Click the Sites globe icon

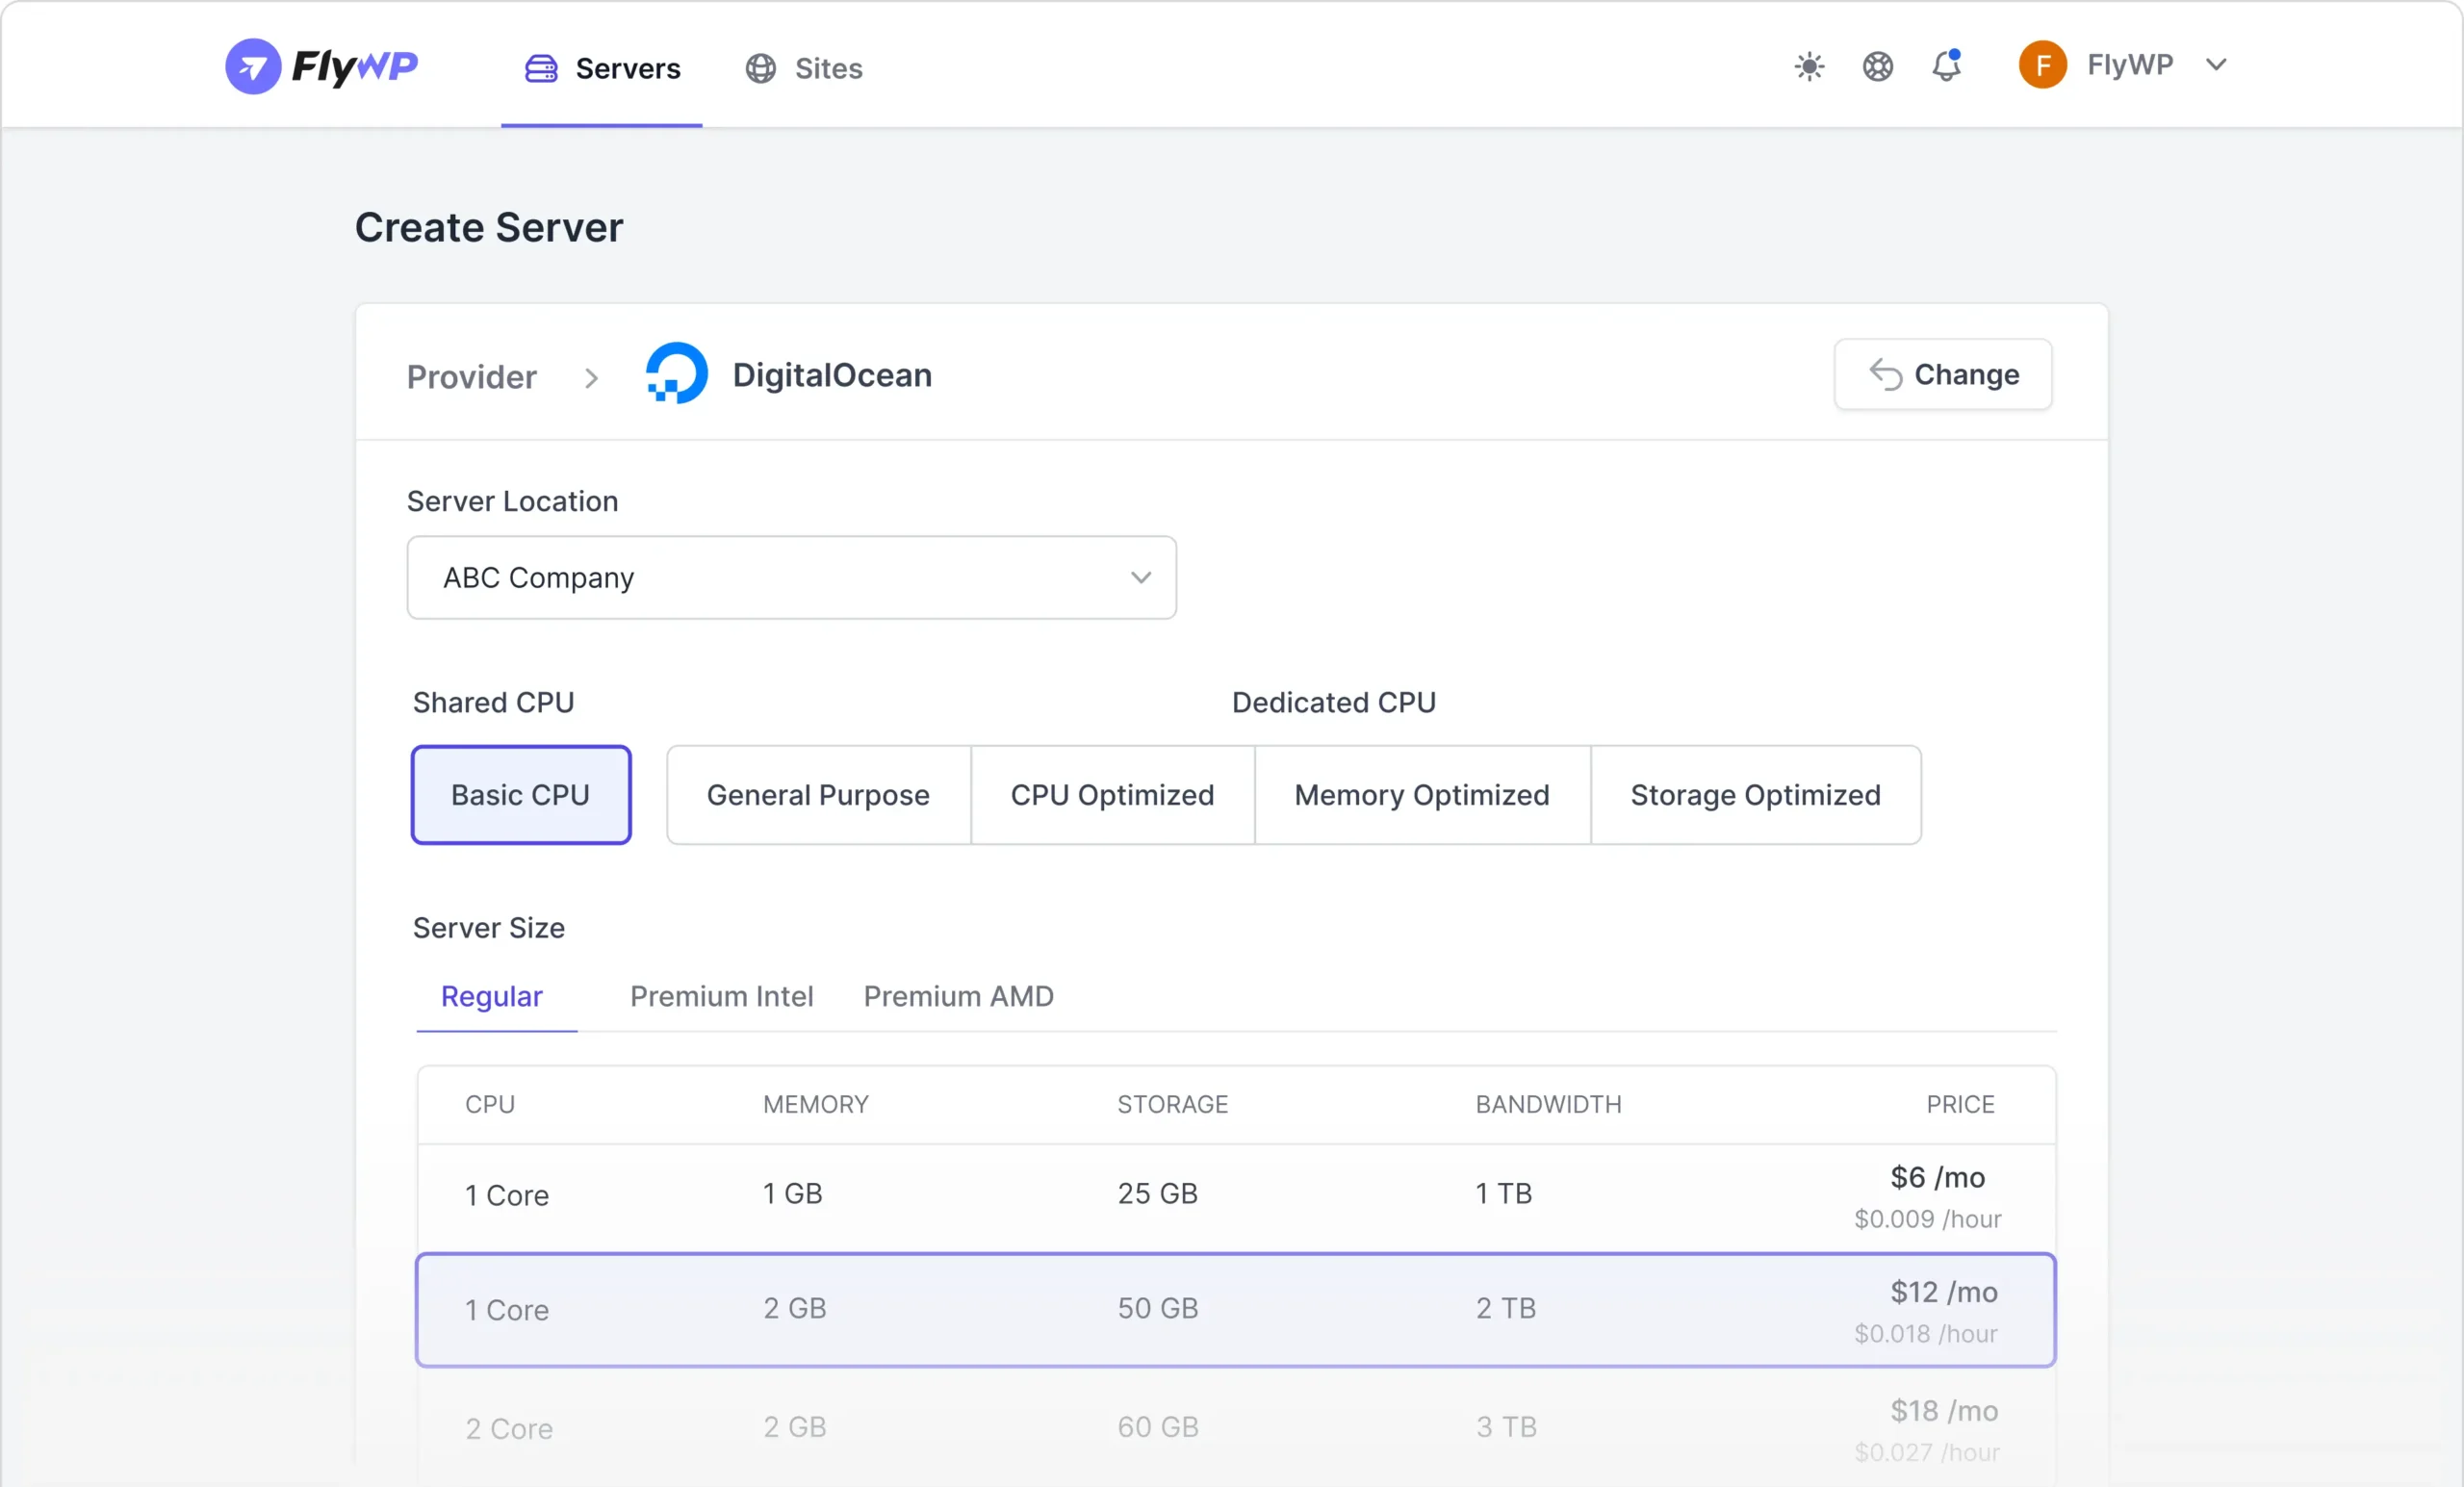coord(760,68)
